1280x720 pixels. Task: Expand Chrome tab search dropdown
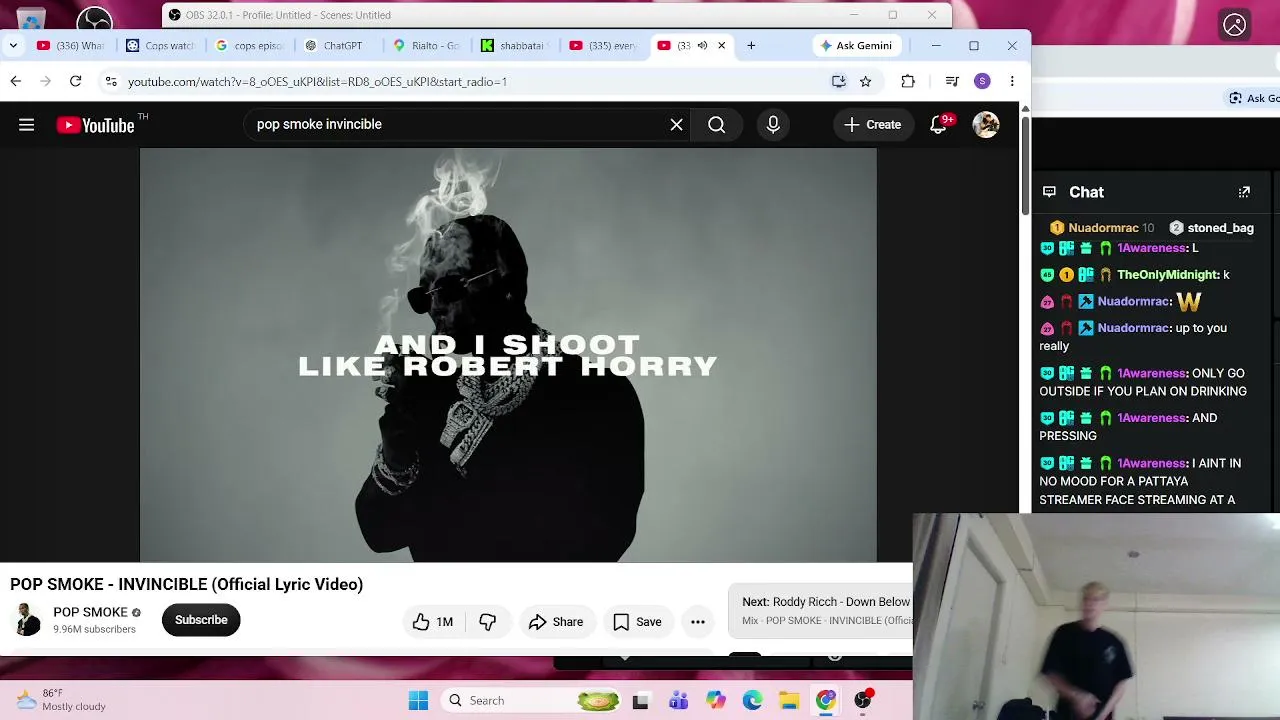click(x=13, y=46)
